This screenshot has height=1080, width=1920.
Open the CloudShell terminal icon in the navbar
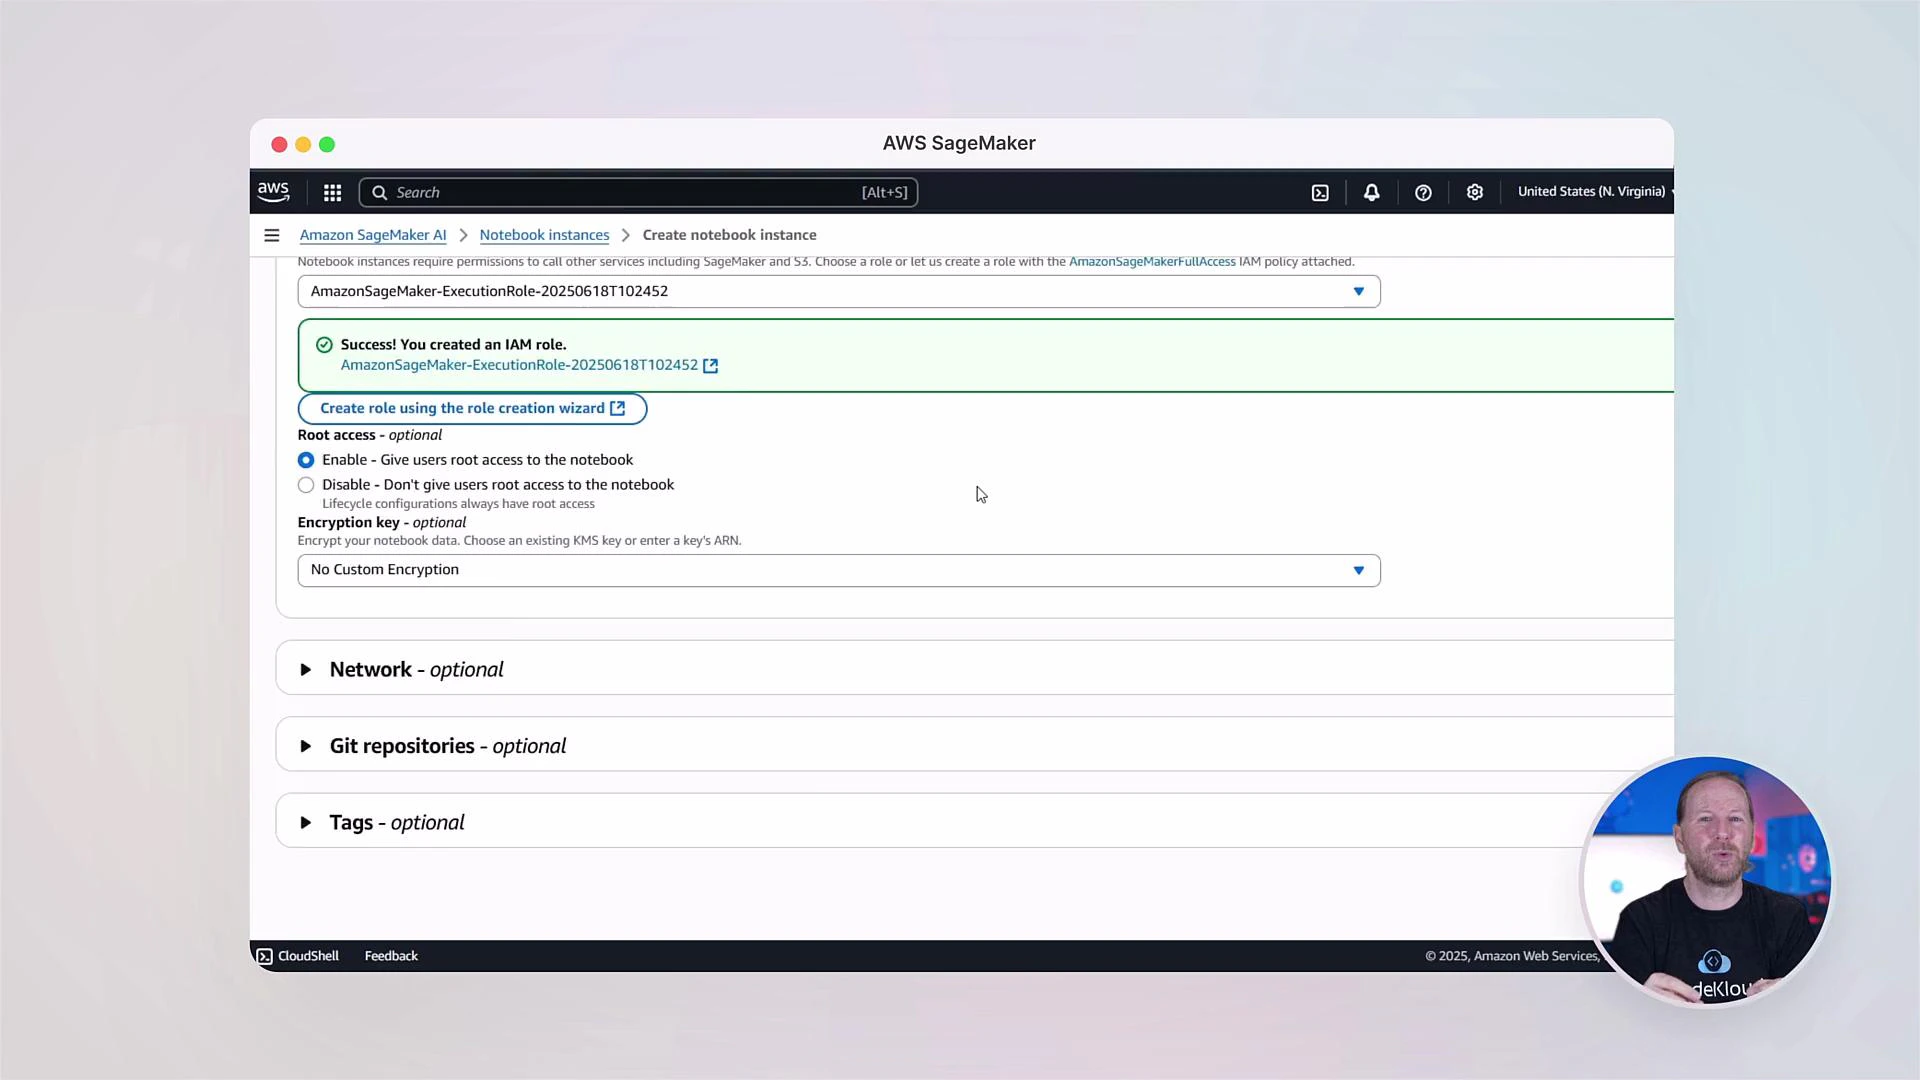click(1320, 192)
